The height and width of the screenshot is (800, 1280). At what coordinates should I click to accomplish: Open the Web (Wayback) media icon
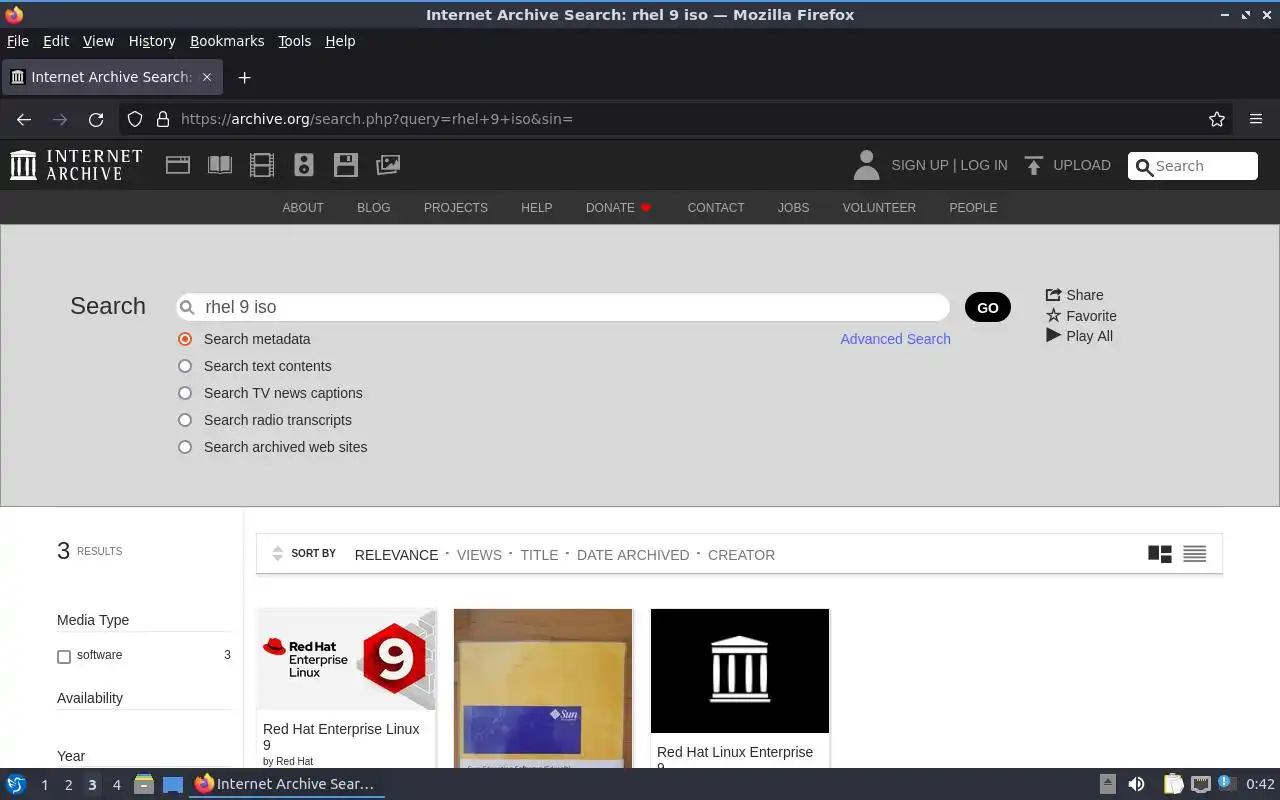[x=178, y=165]
